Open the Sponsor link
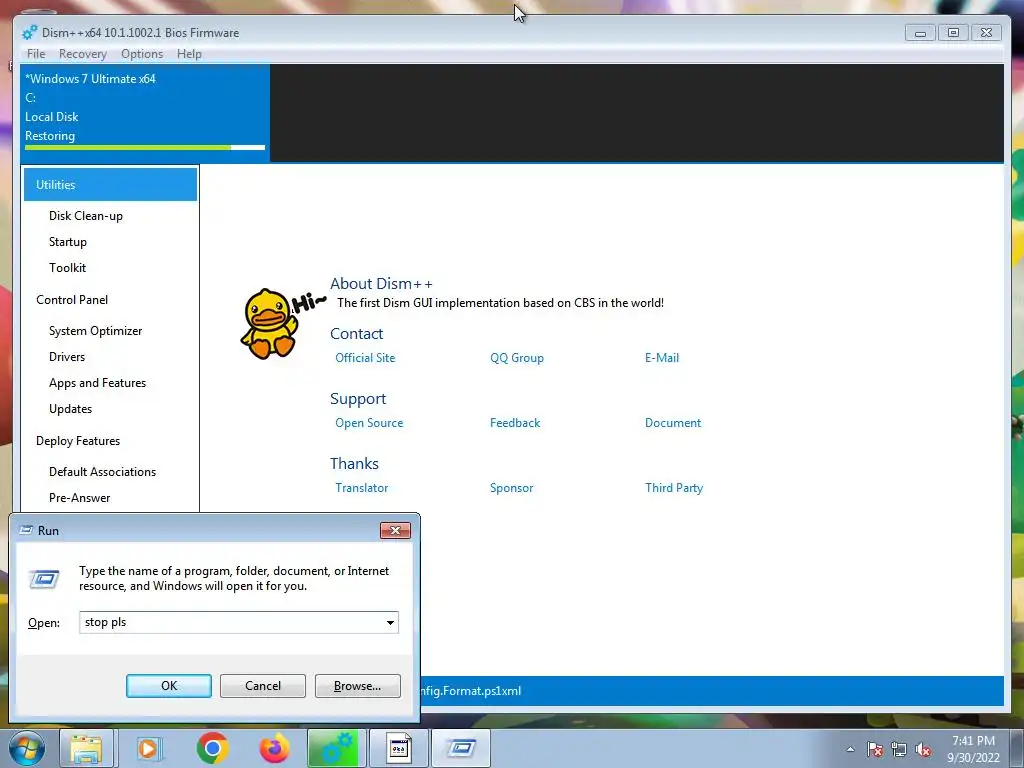1024x768 pixels. [511, 488]
